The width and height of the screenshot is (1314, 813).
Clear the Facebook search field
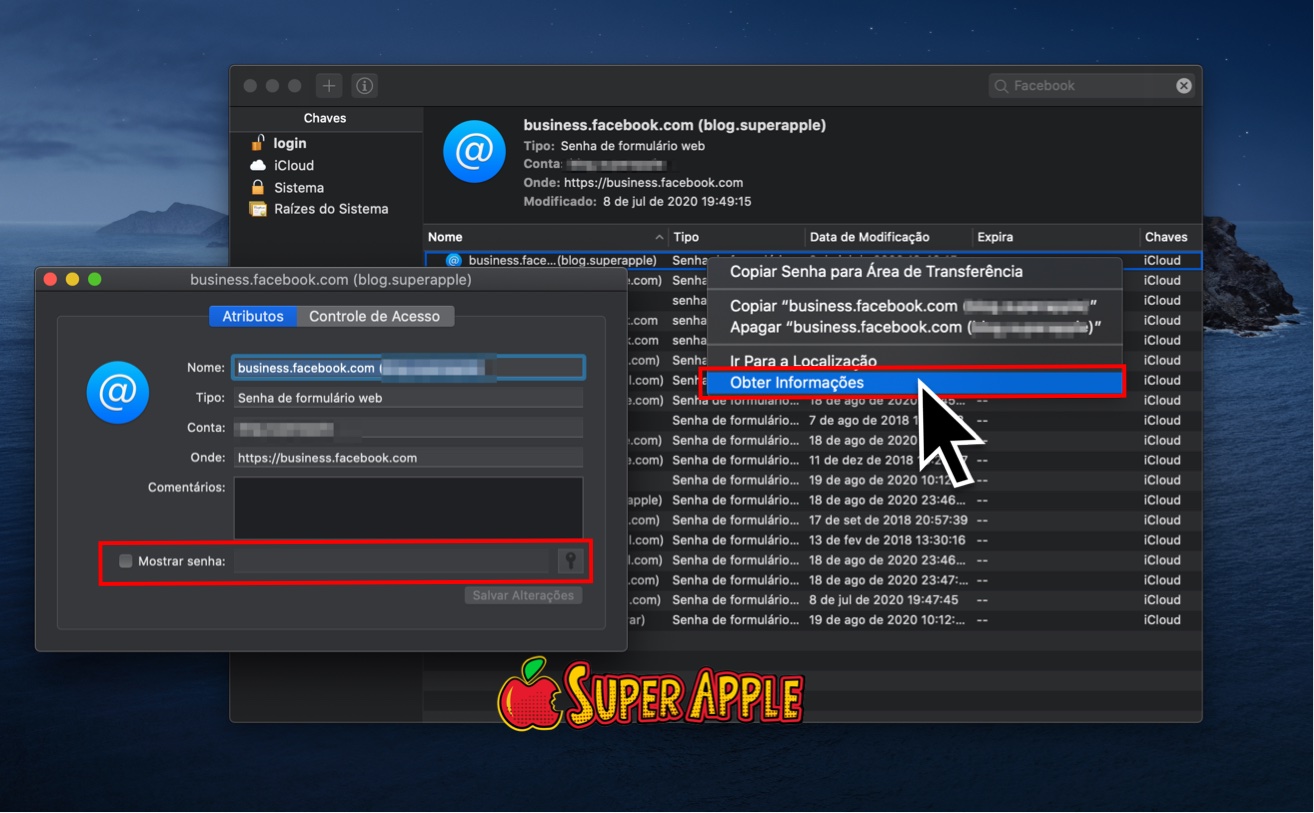[x=1184, y=86]
